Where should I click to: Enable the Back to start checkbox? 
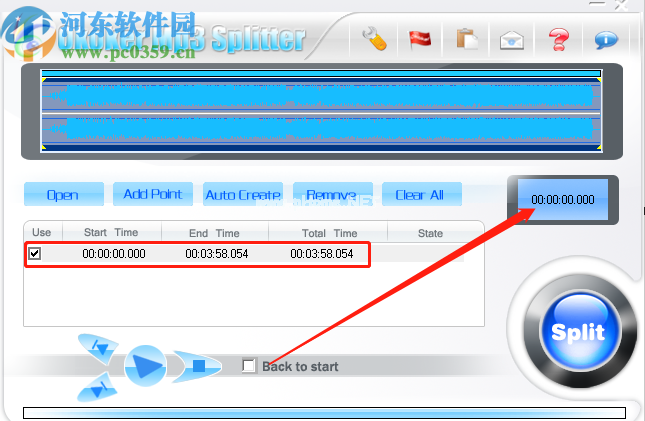tap(249, 366)
